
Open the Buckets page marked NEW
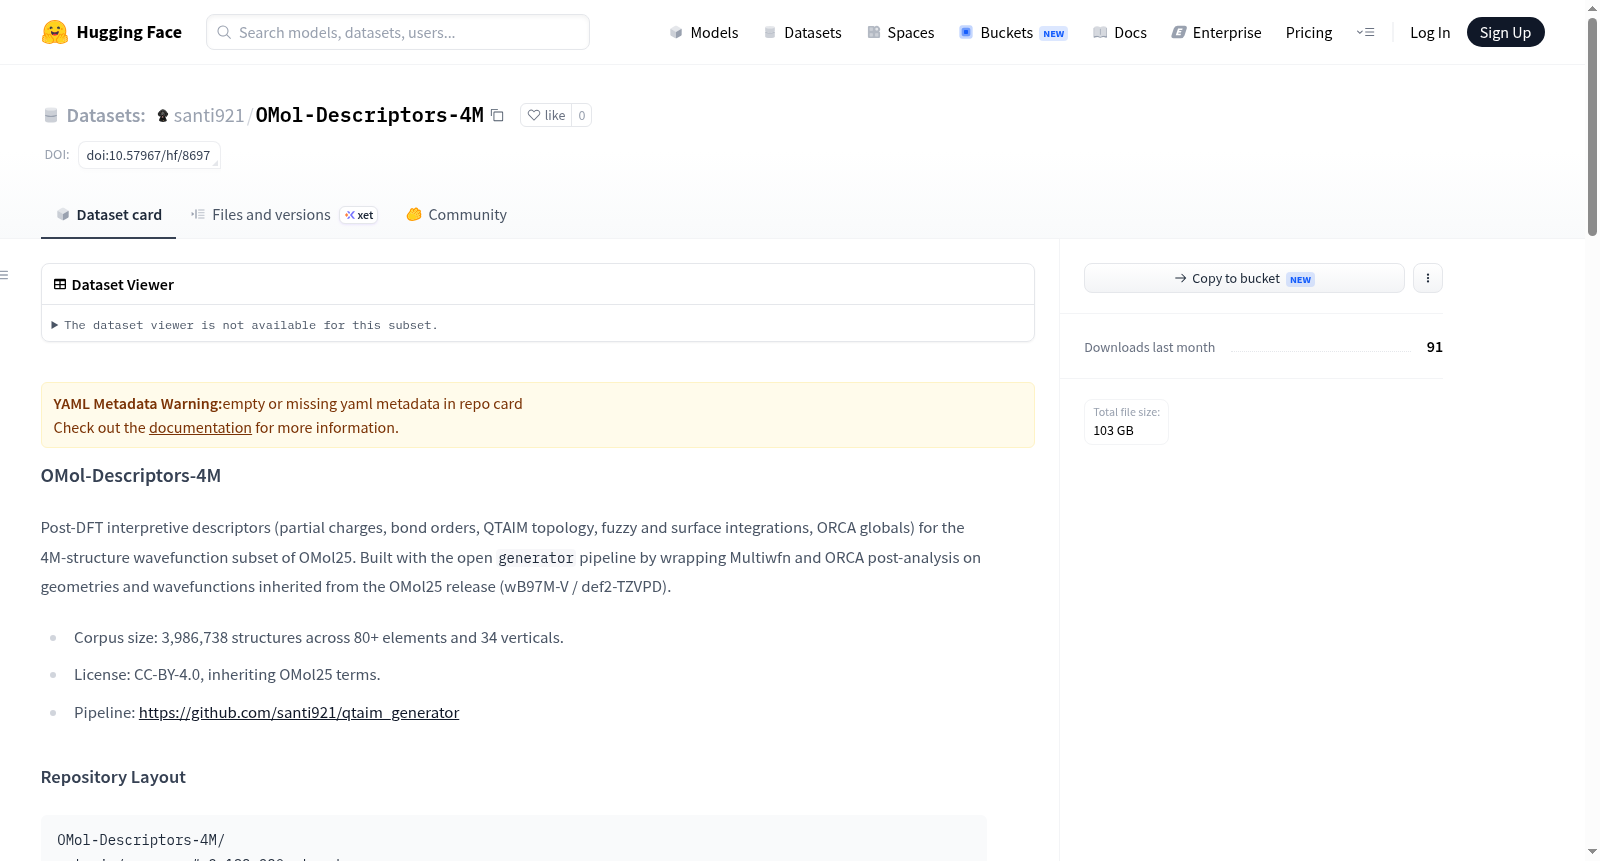1013,33
